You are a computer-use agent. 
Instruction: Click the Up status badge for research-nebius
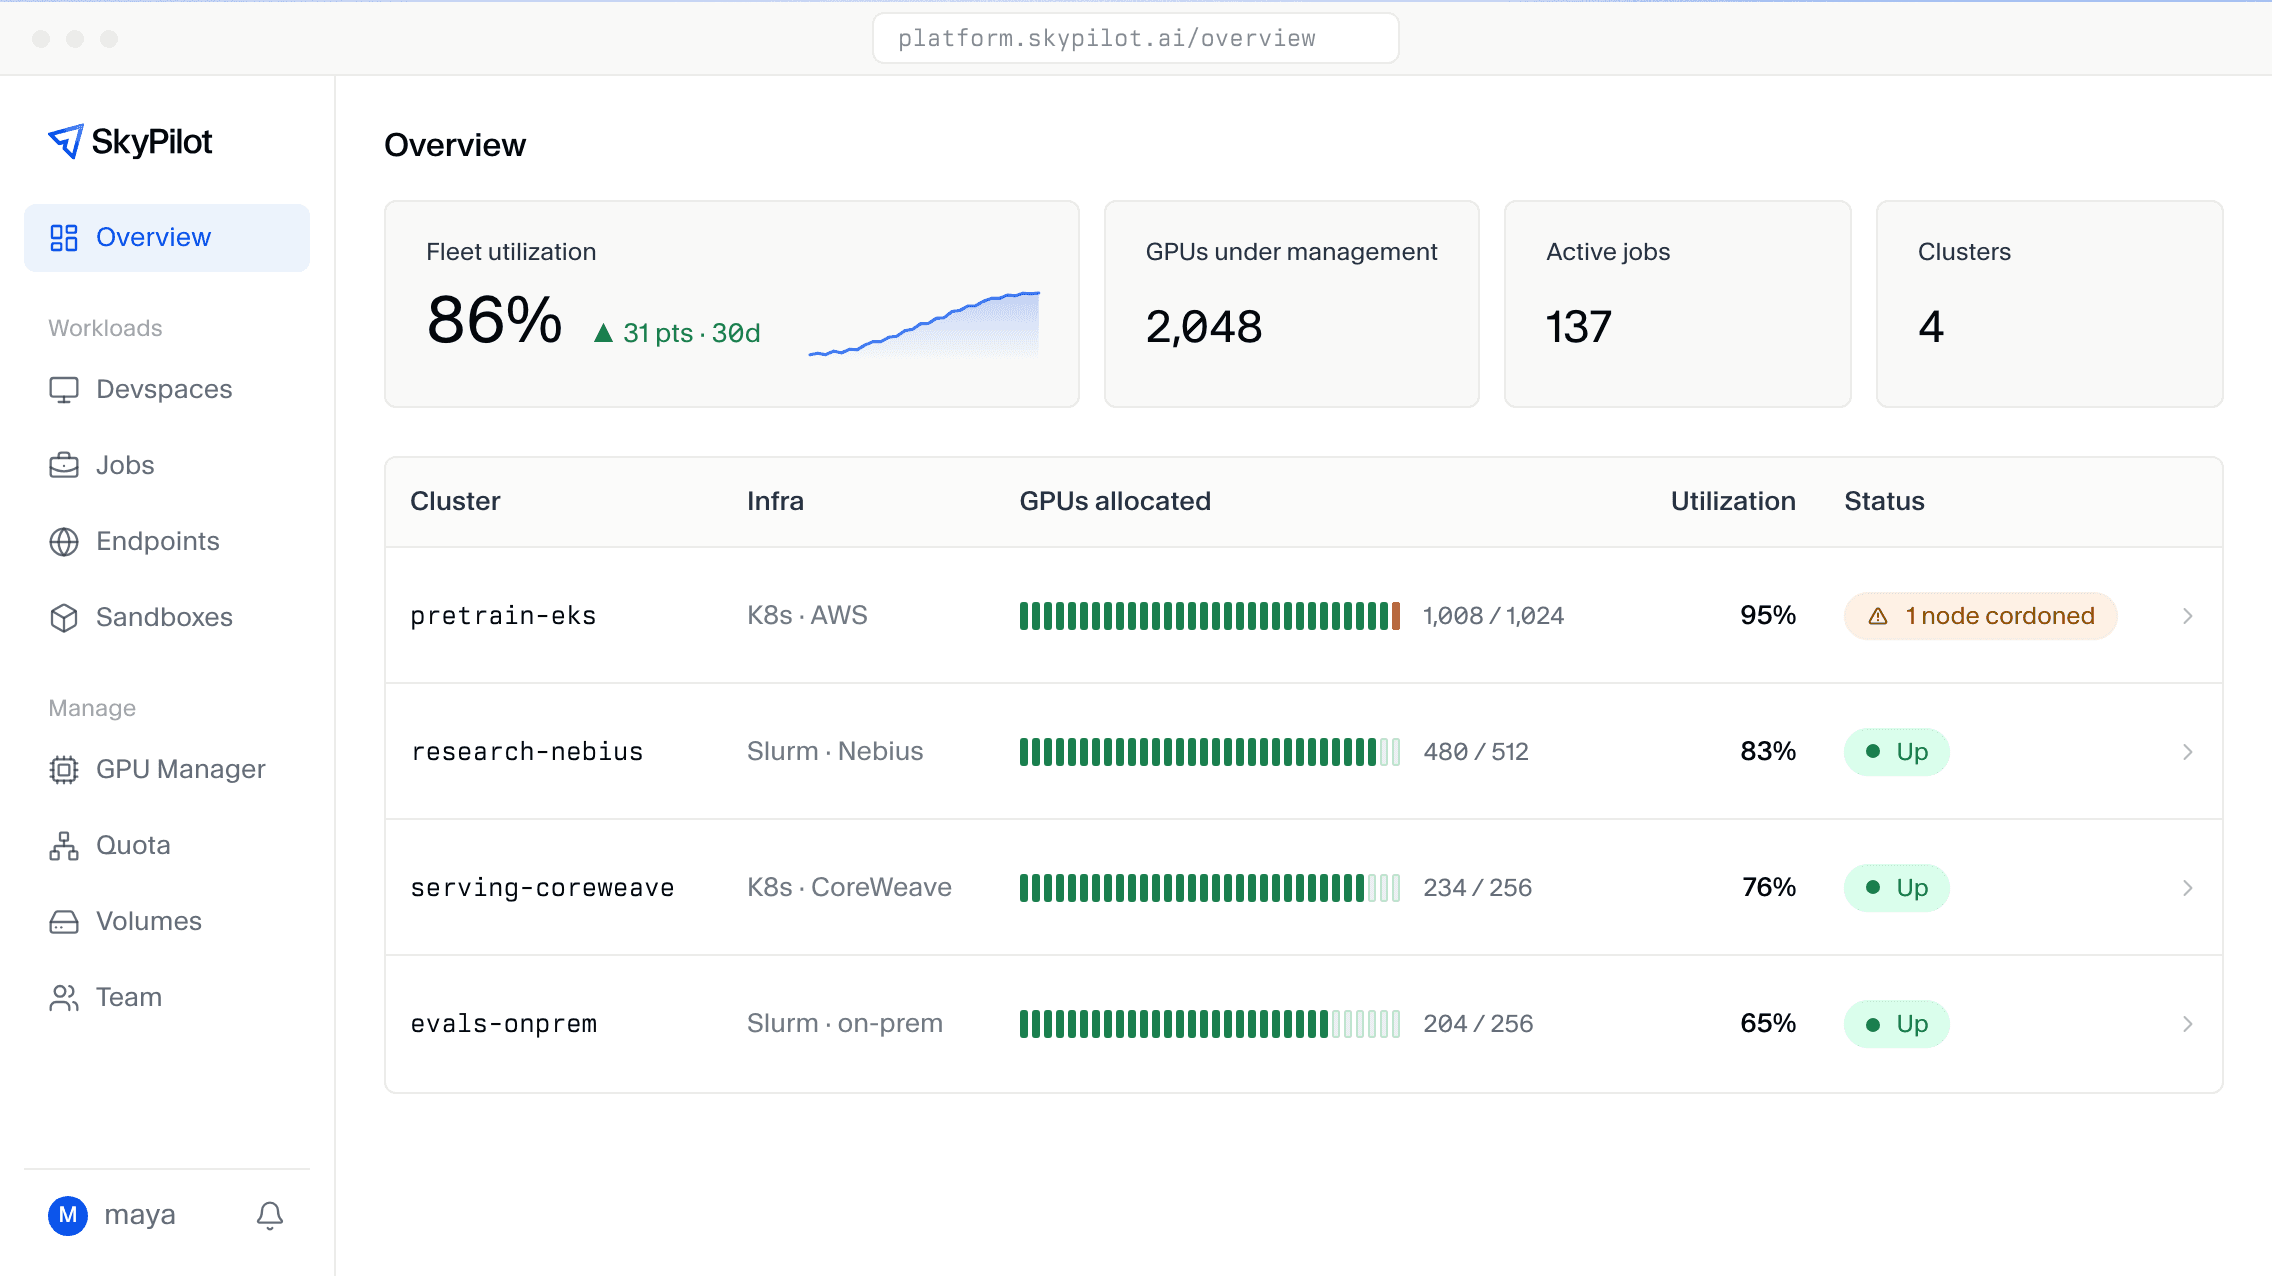click(x=1896, y=752)
